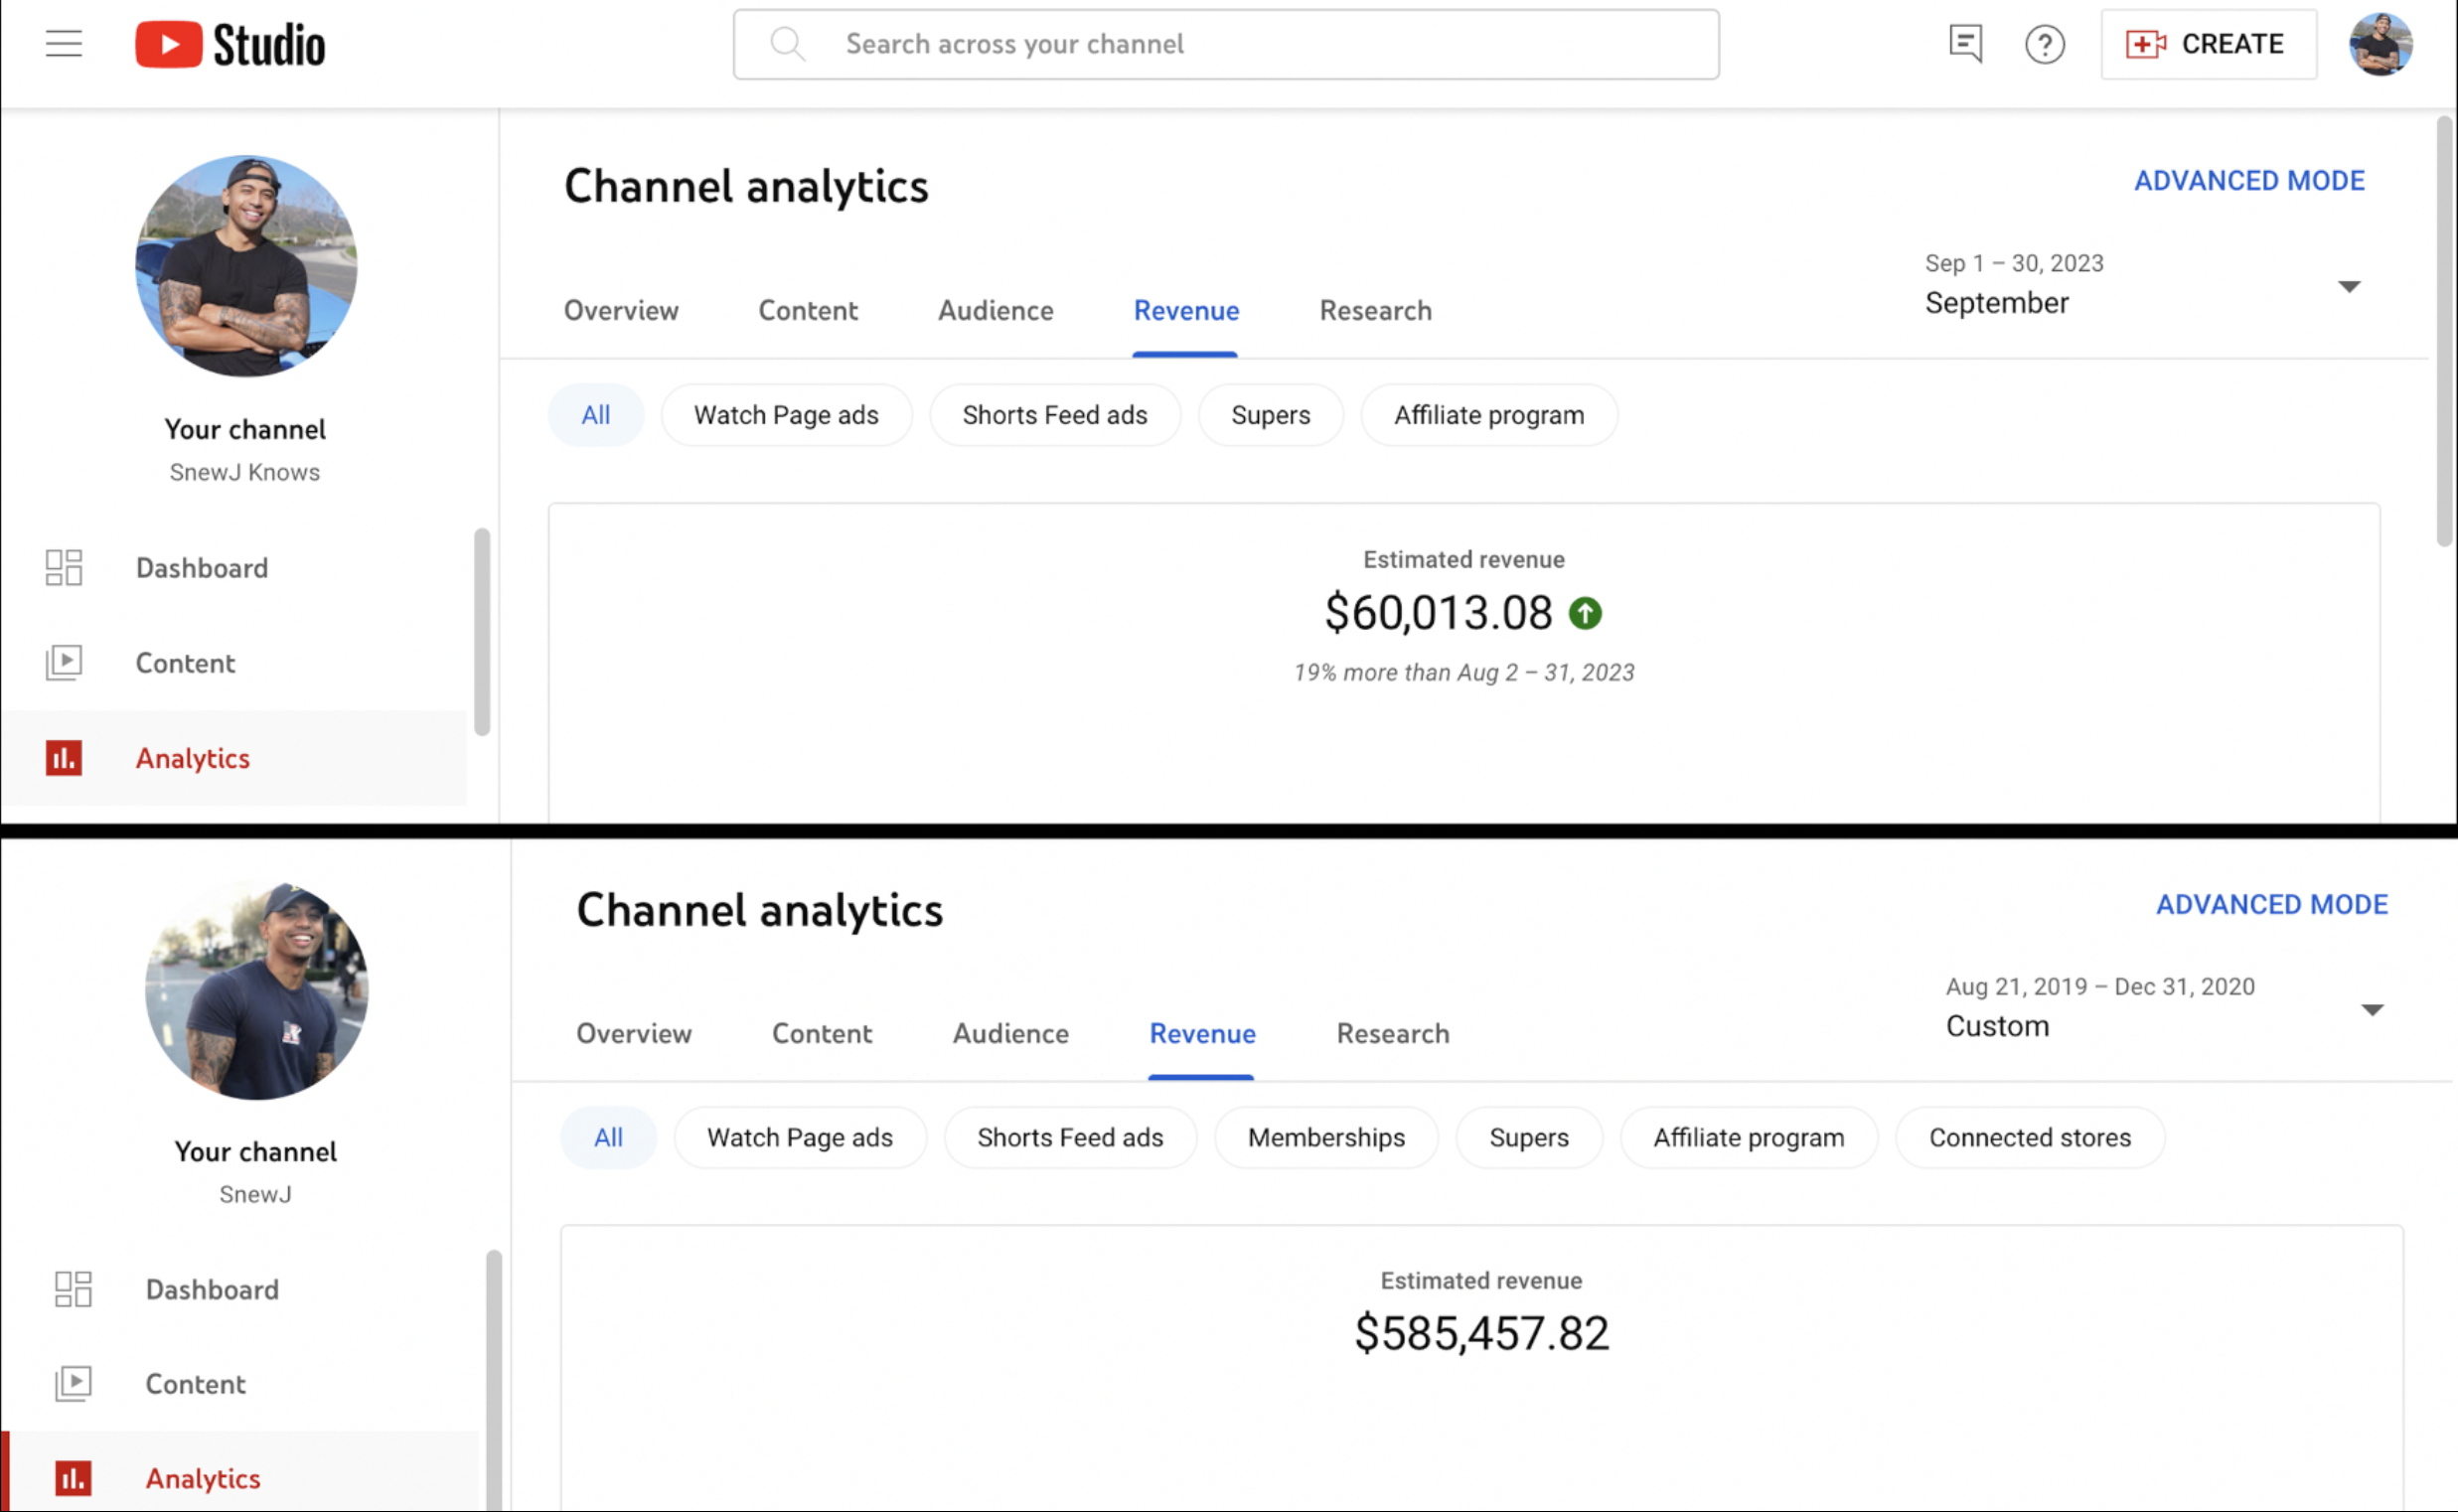Open Dashboard label in lower sidebar
2458x1512 pixels.
[x=212, y=1290]
